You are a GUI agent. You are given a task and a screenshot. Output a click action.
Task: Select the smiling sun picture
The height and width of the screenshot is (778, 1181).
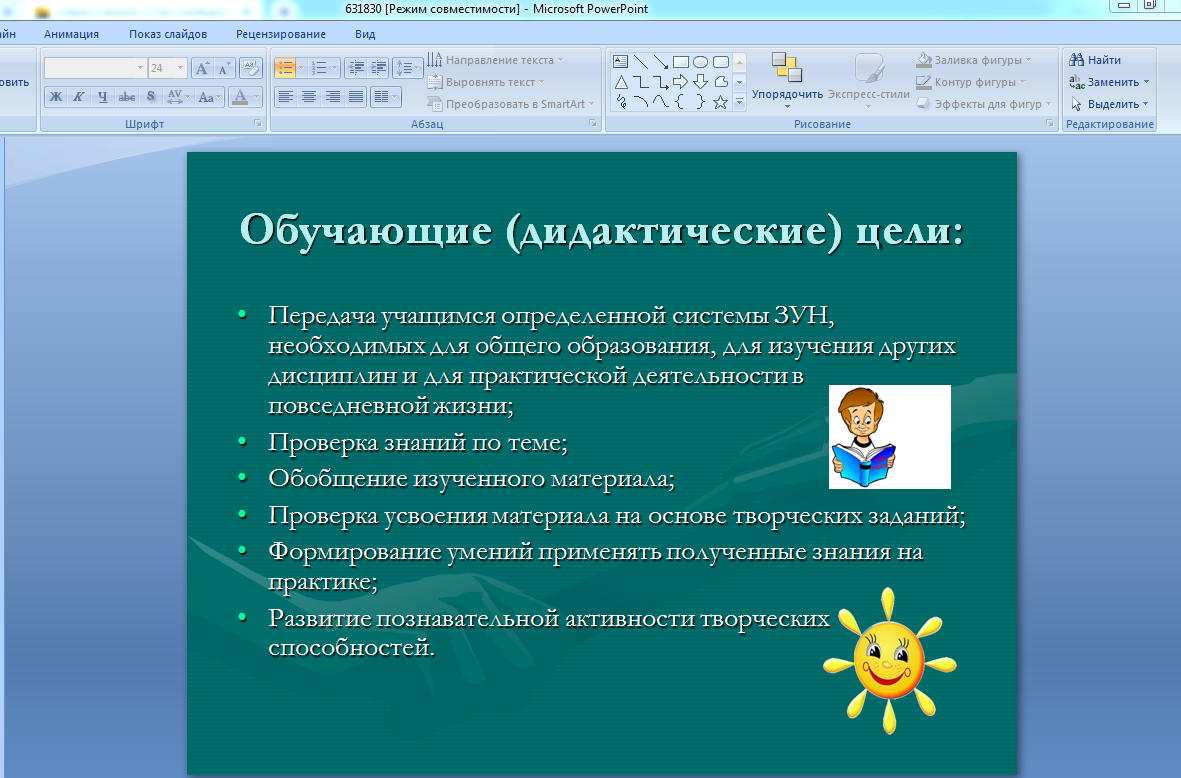click(x=889, y=661)
